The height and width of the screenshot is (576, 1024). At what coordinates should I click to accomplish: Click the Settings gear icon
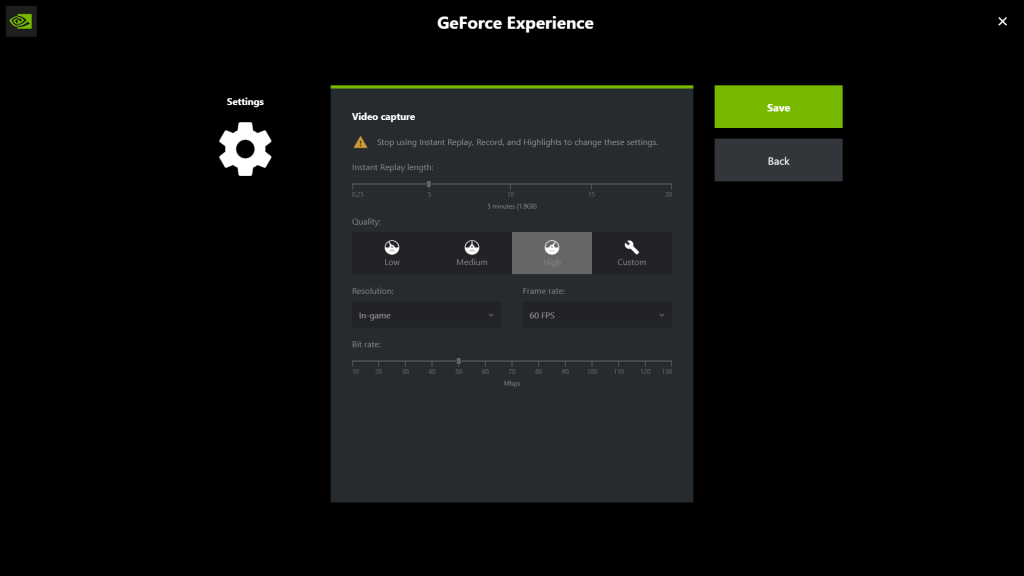click(x=245, y=149)
